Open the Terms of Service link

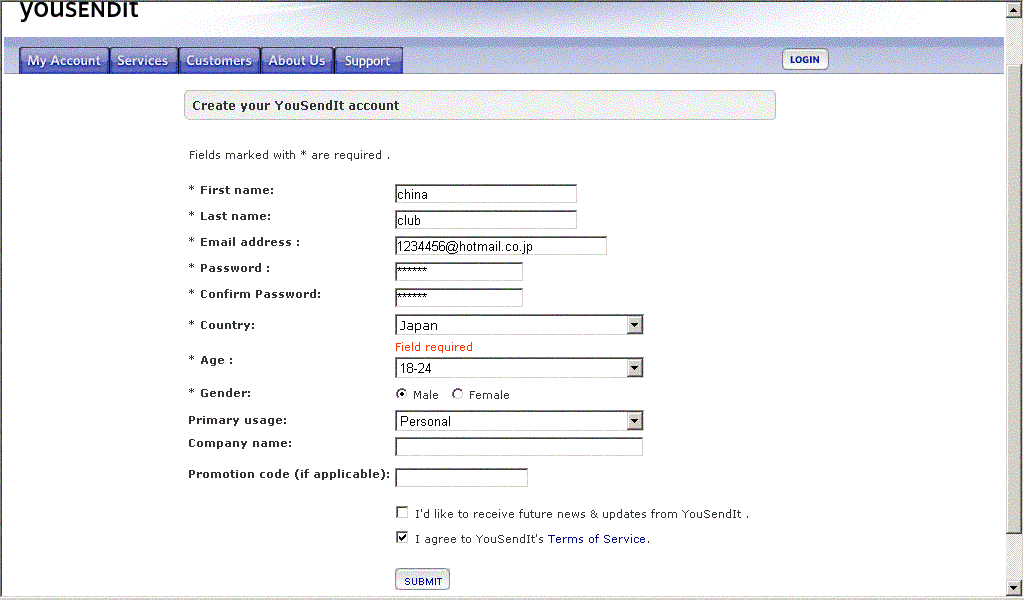(597, 539)
